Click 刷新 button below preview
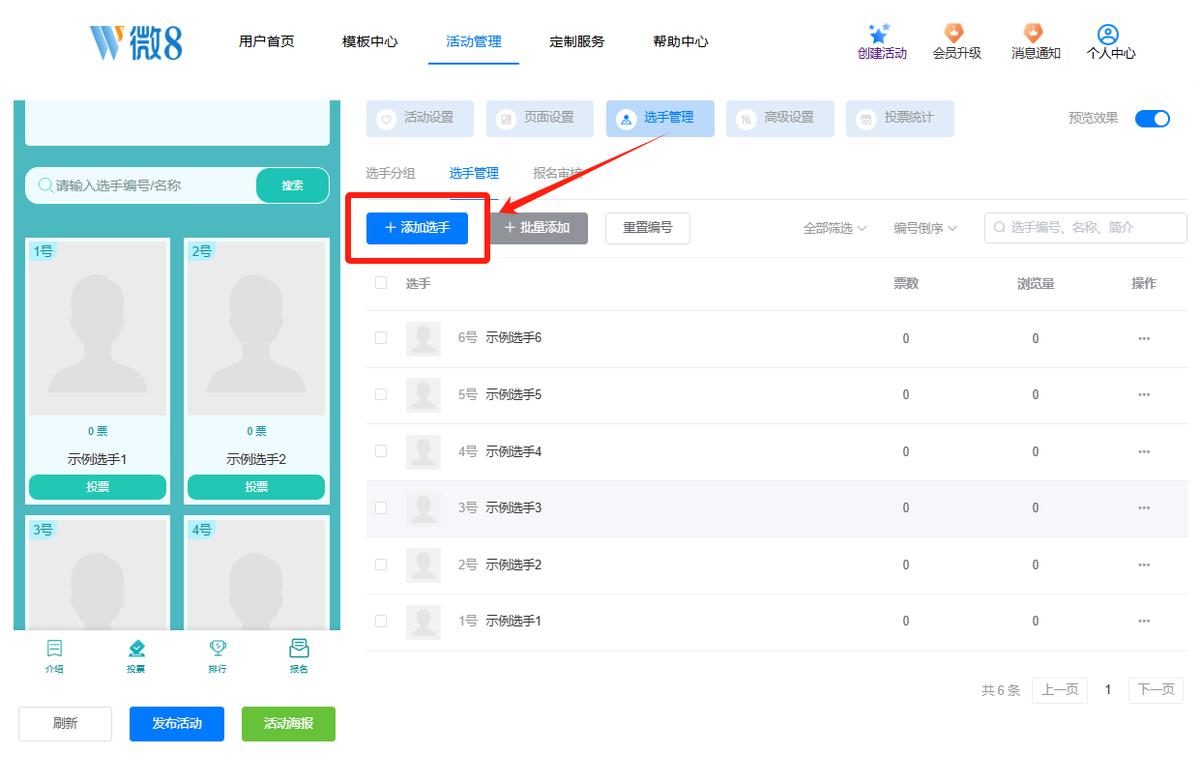 (x=65, y=724)
